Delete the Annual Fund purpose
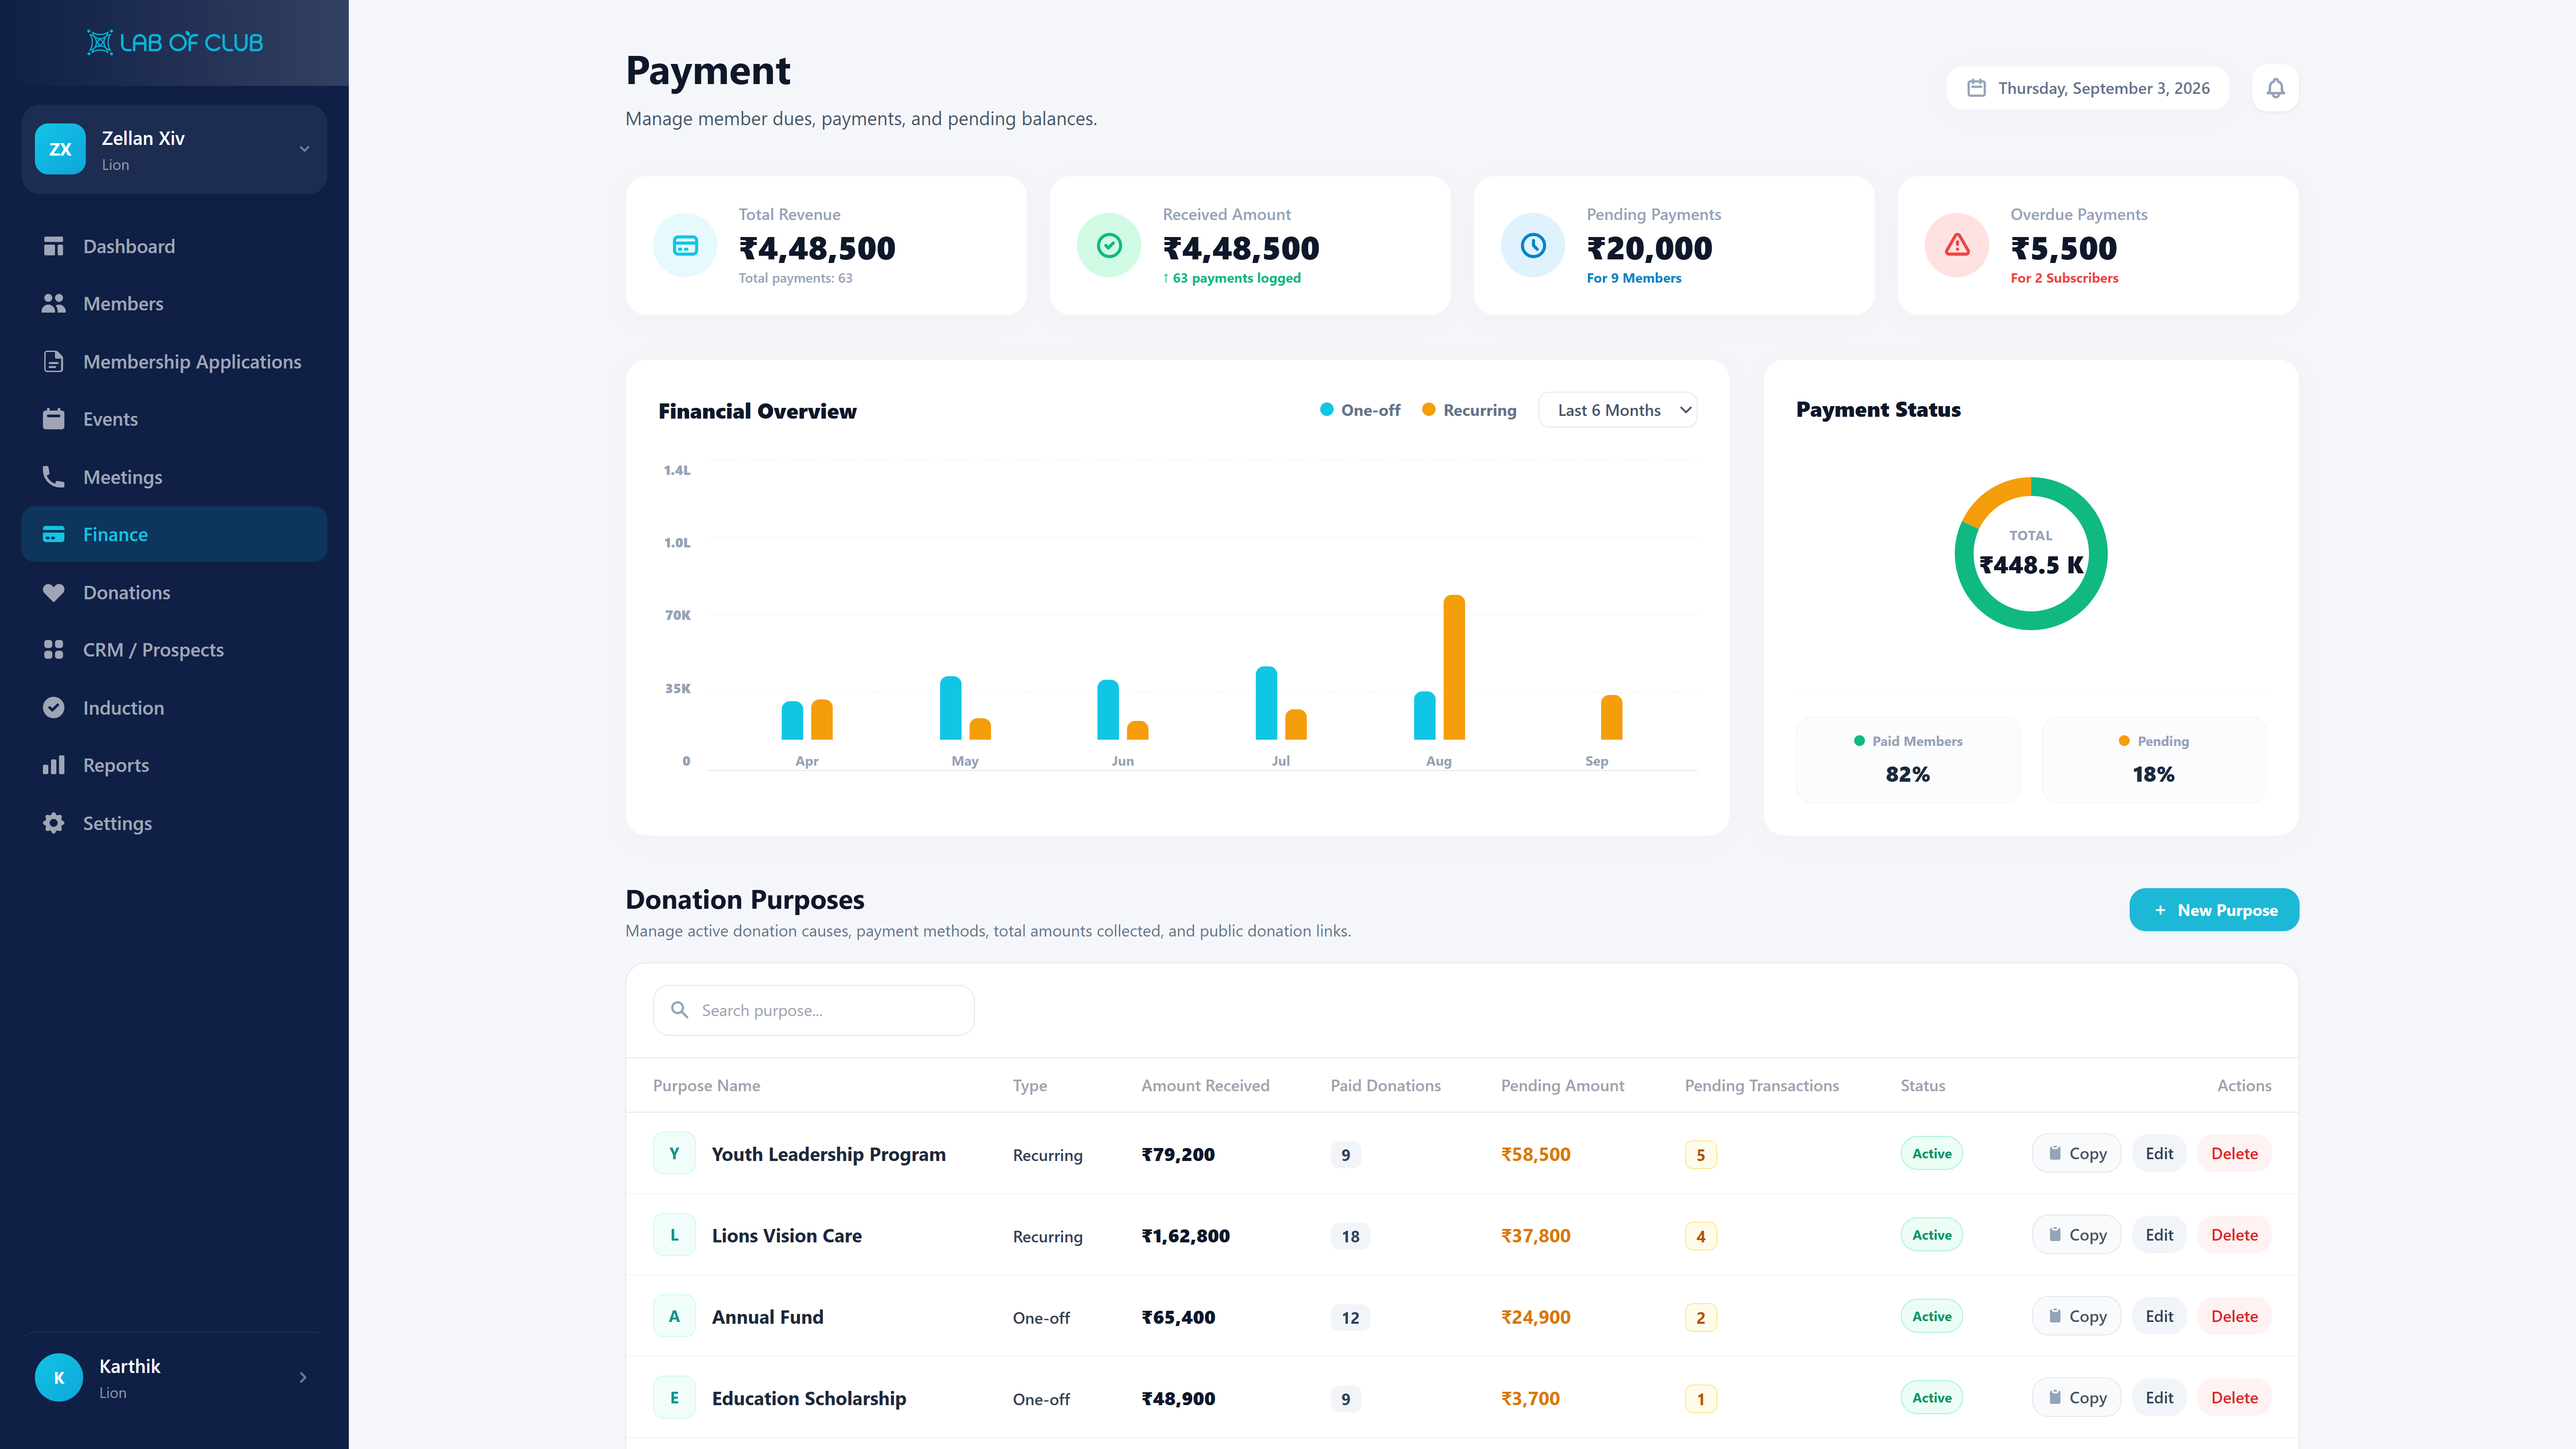 [2234, 1317]
